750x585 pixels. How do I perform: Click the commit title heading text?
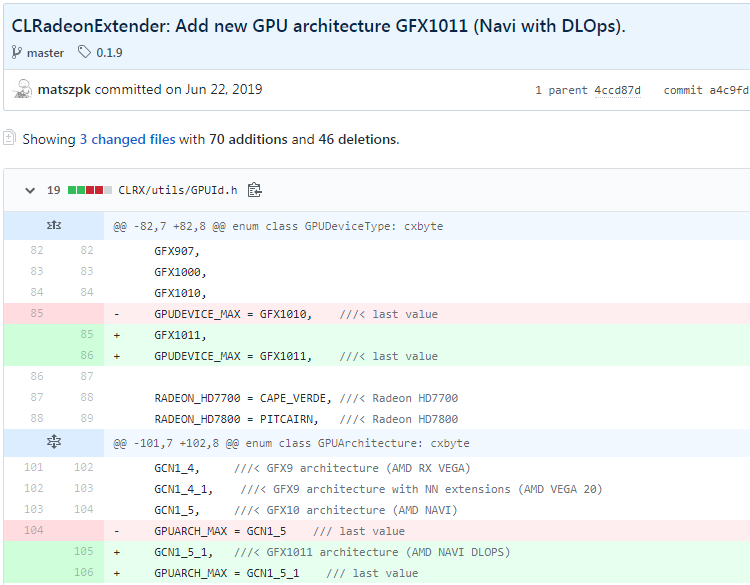(x=318, y=25)
